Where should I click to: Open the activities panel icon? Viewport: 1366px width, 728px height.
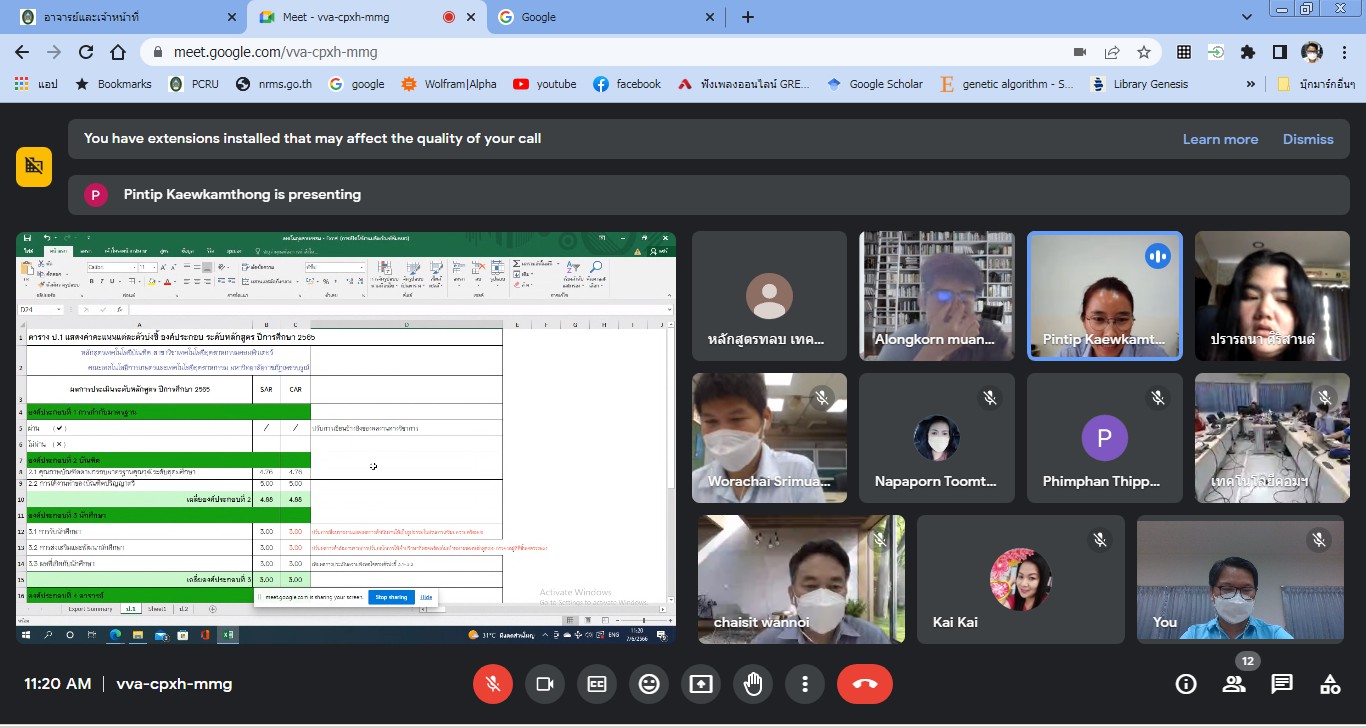(x=1330, y=684)
